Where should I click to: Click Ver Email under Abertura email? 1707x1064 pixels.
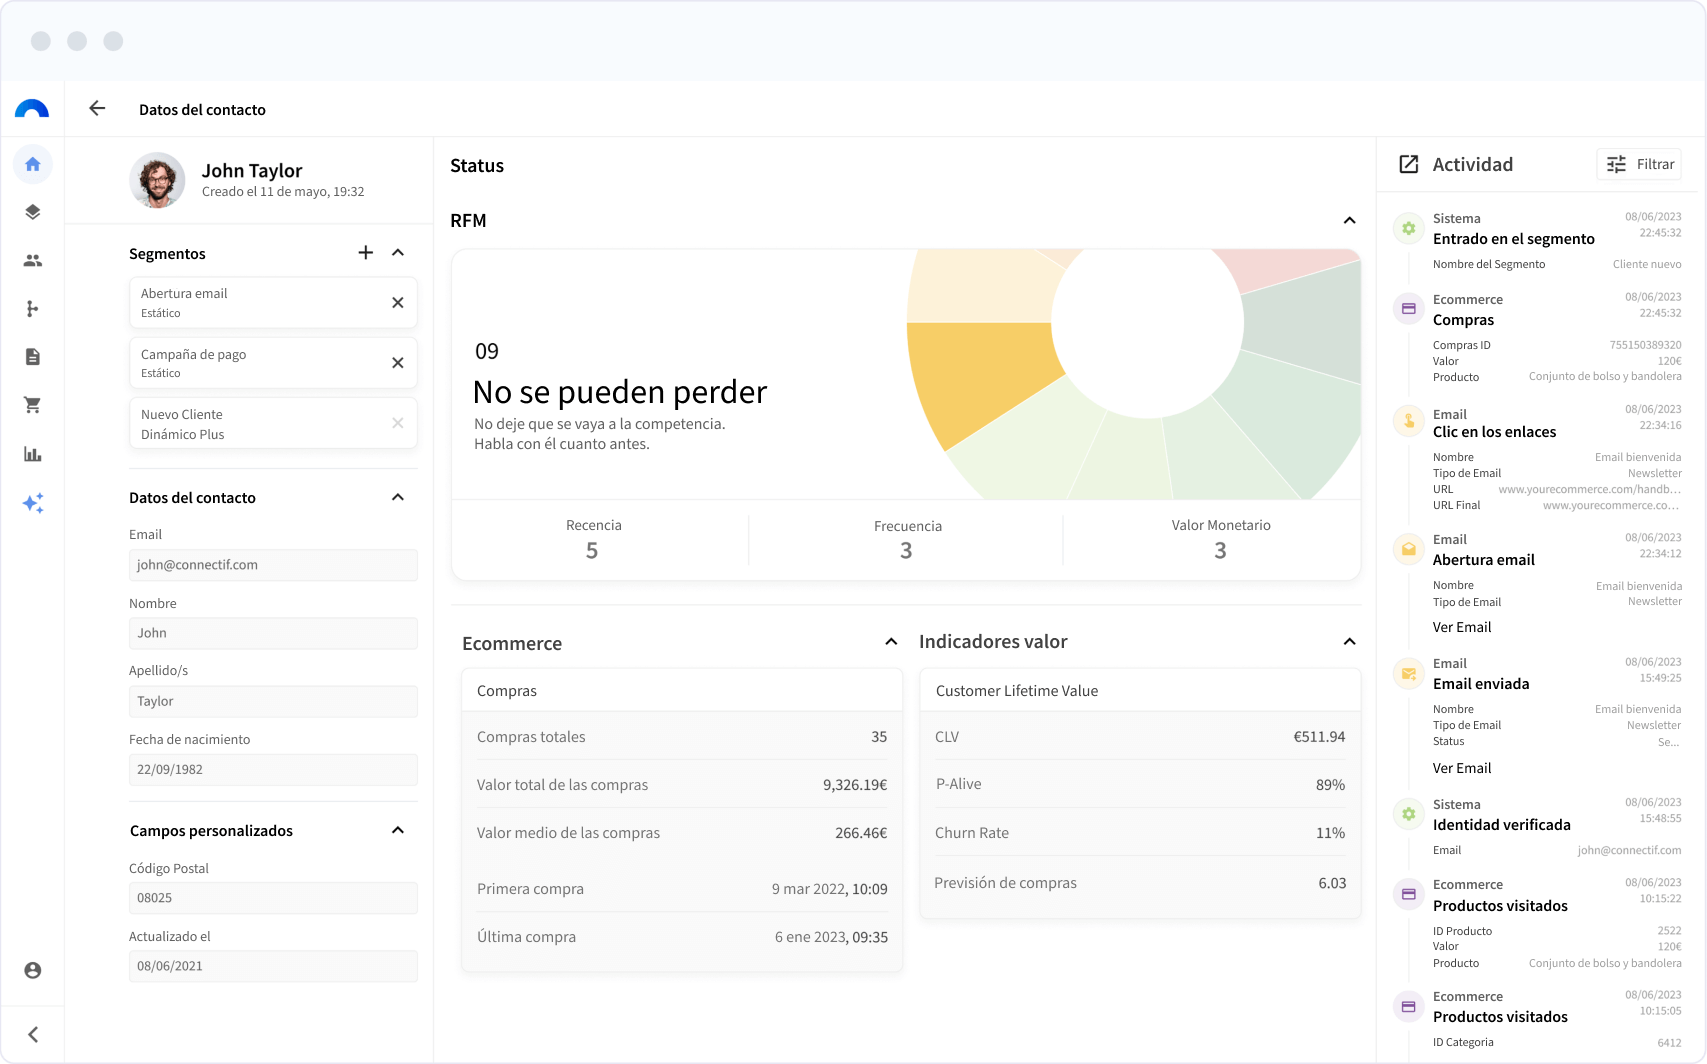click(x=1461, y=627)
